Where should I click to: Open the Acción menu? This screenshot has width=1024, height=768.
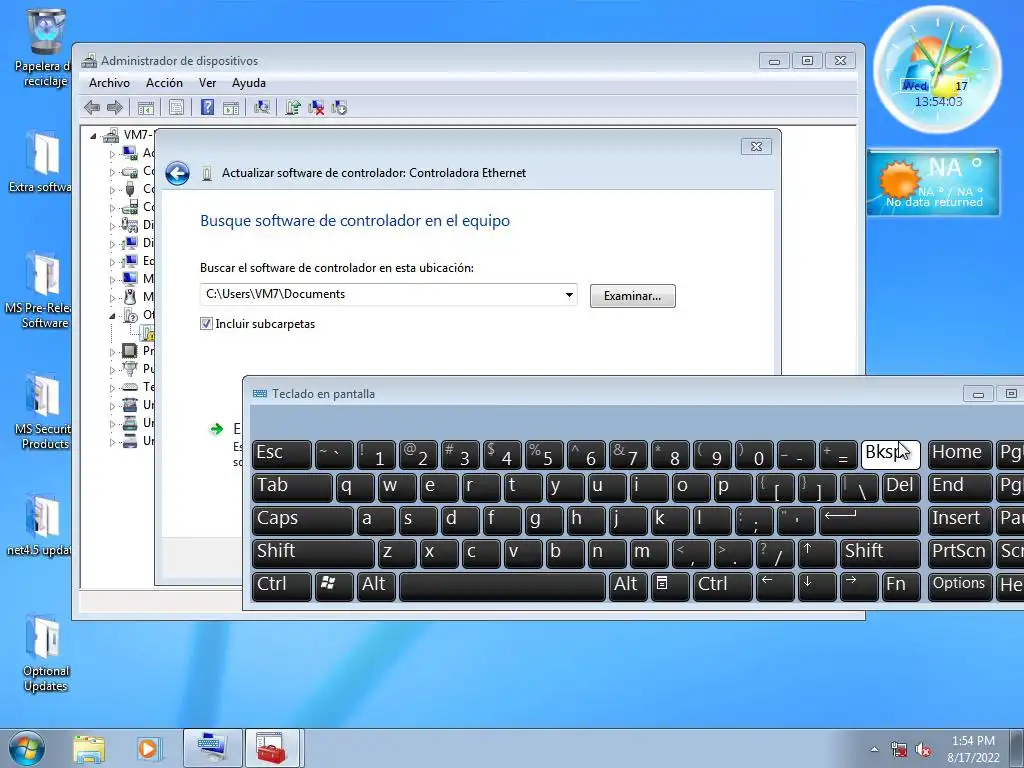pos(164,83)
